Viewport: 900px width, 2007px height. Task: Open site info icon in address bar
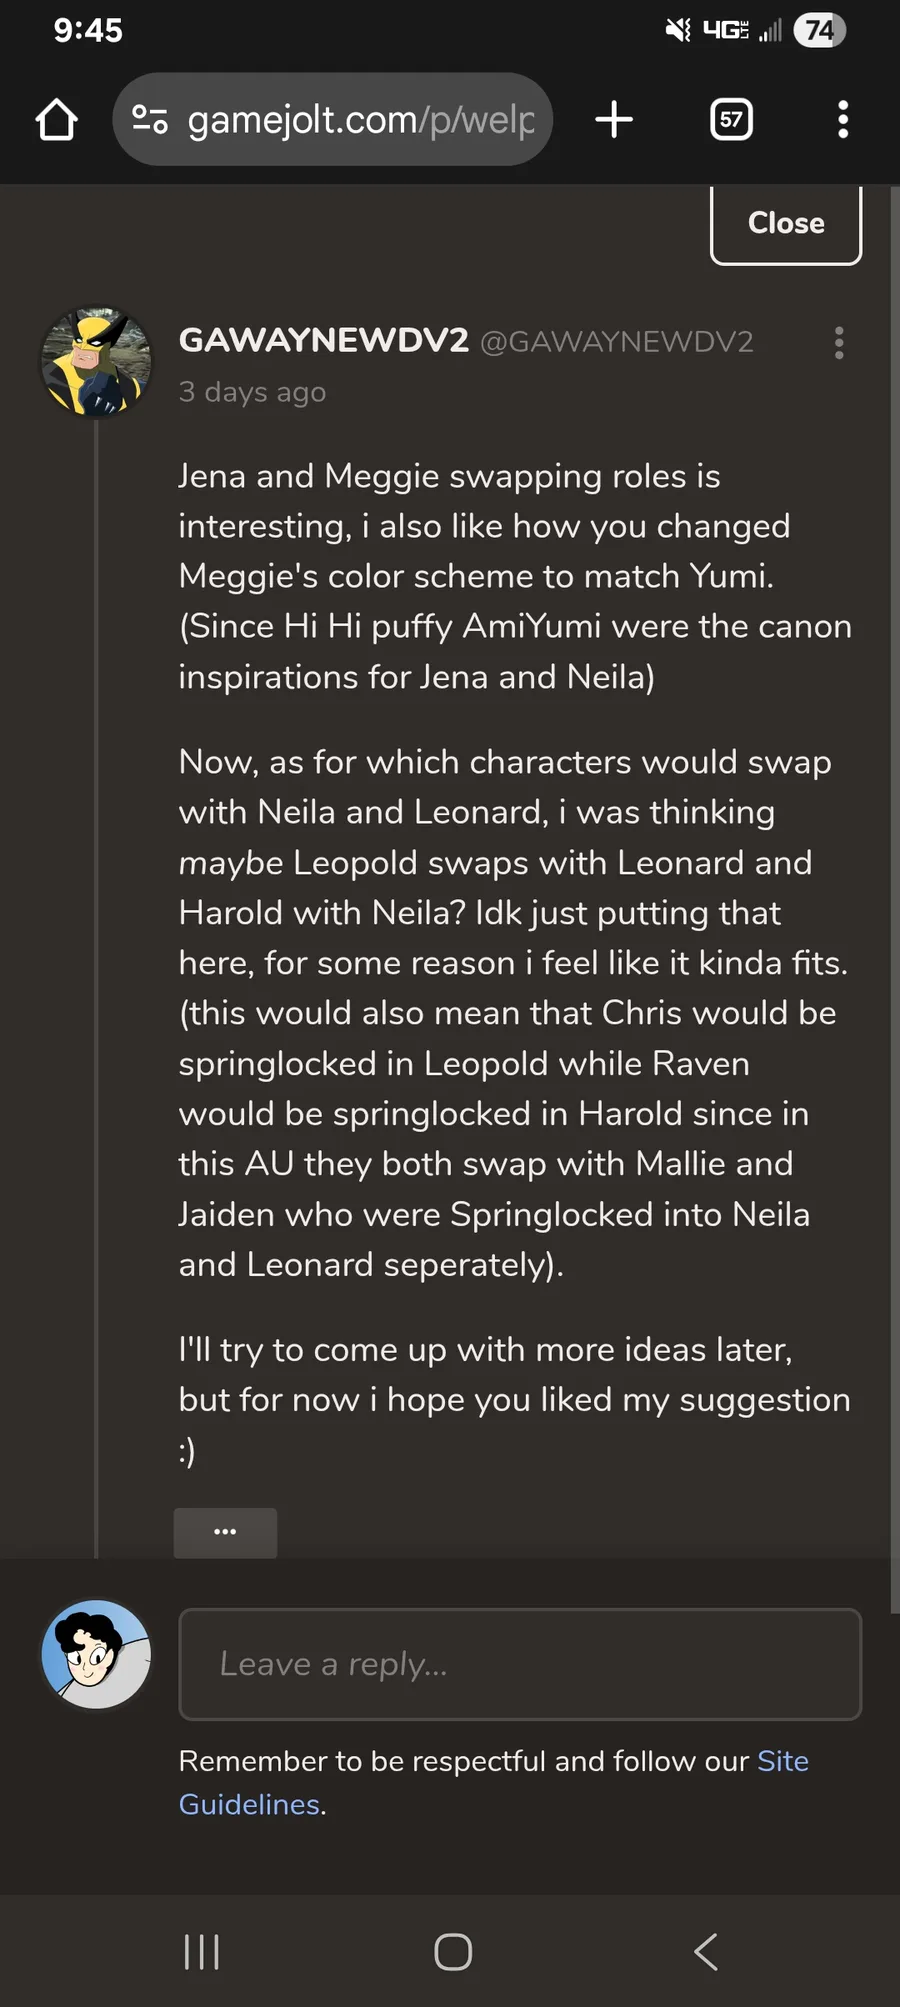150,120
